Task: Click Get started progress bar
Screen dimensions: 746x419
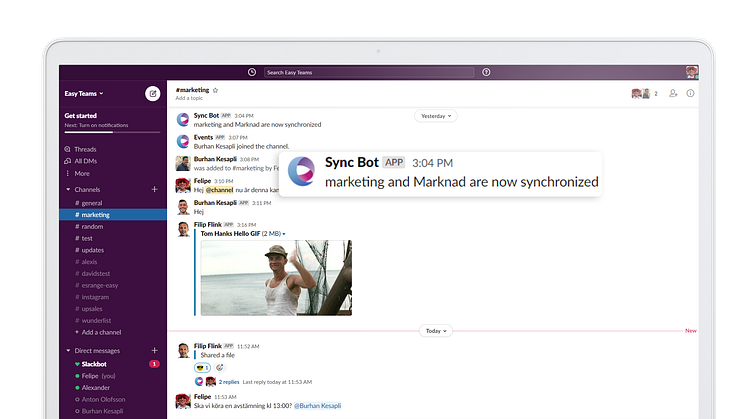Action: 112,132
